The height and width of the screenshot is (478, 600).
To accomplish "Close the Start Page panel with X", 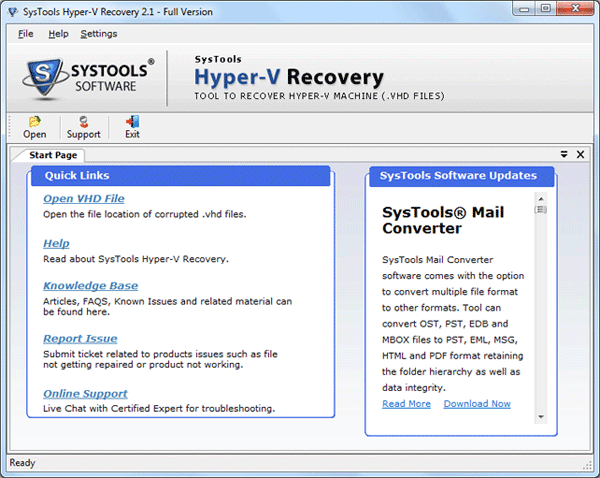I will [580, 154].
